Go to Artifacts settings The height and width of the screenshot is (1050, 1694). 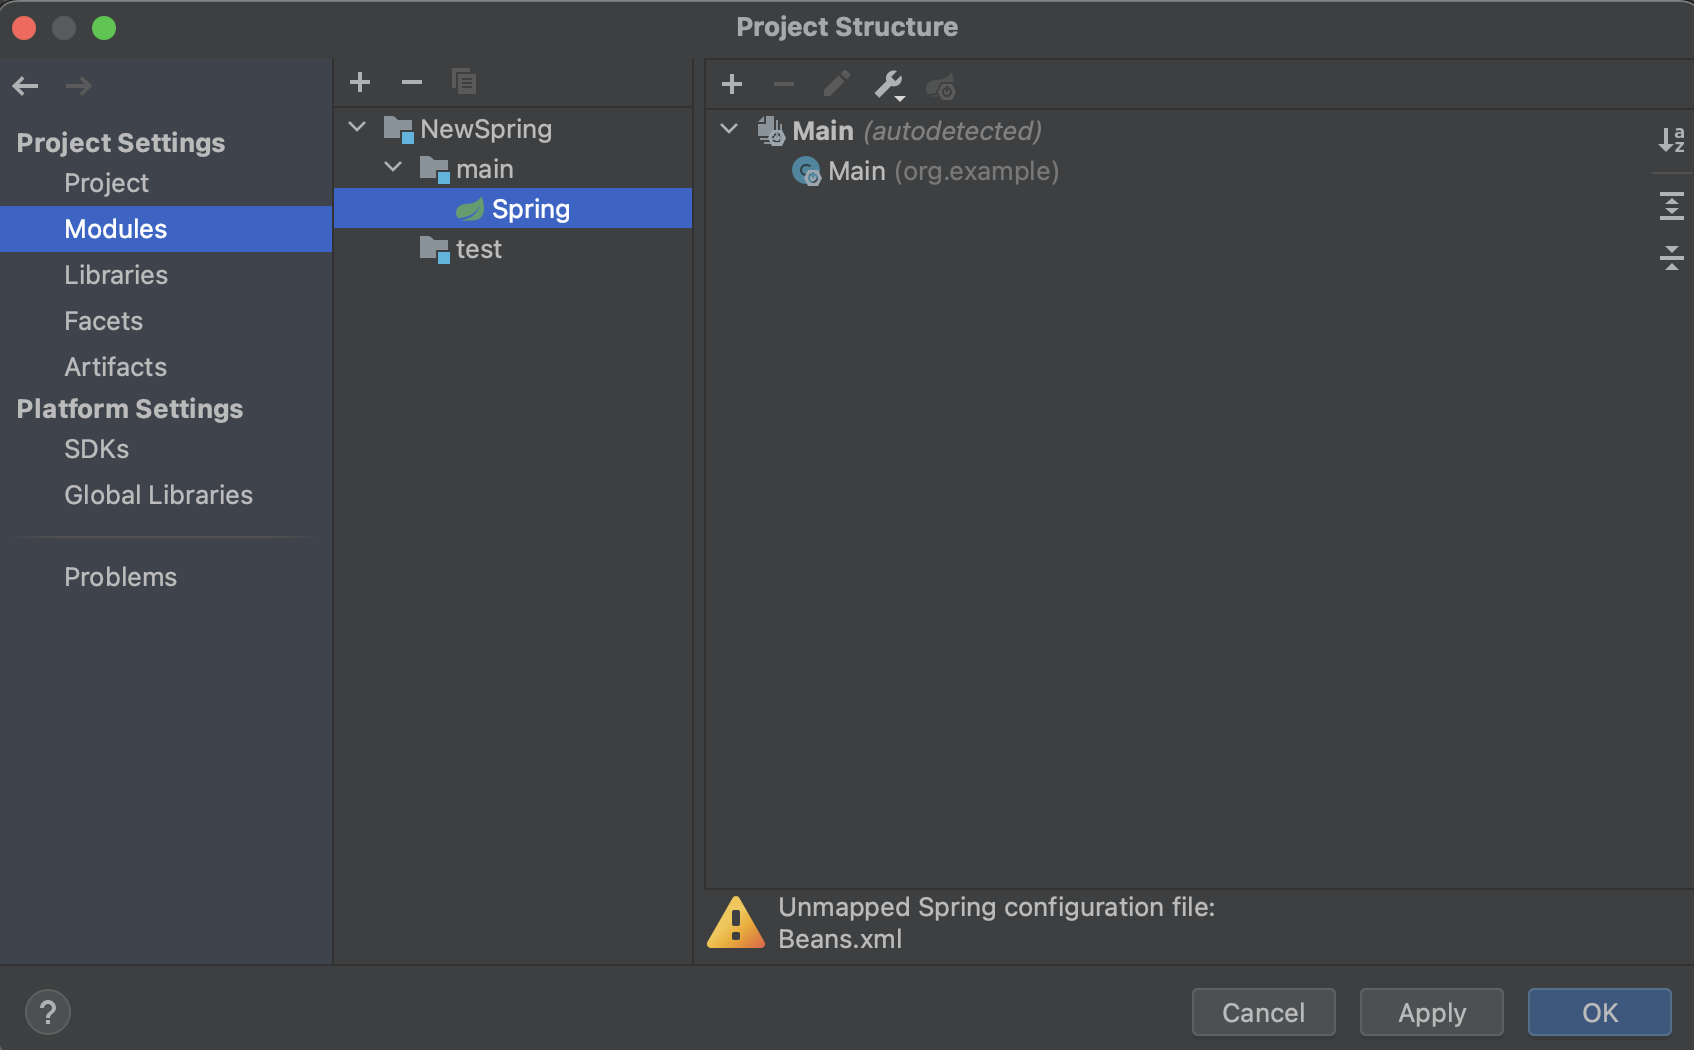click(115, 367)
